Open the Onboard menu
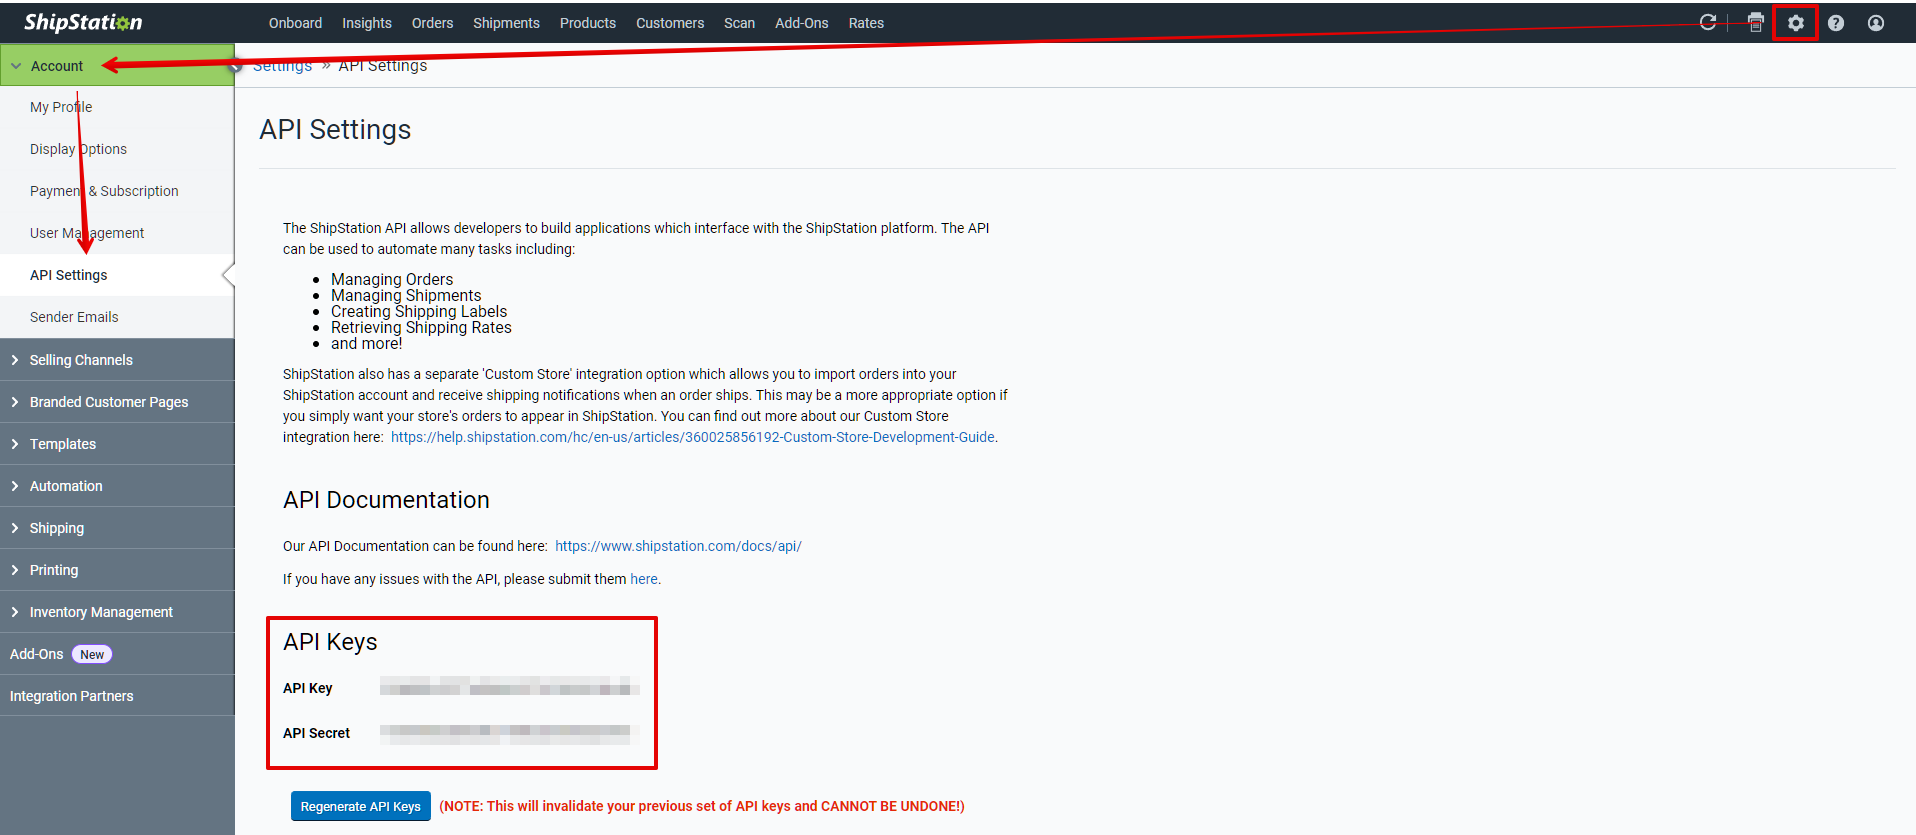 pyautogui.click(x=295, y=23)
